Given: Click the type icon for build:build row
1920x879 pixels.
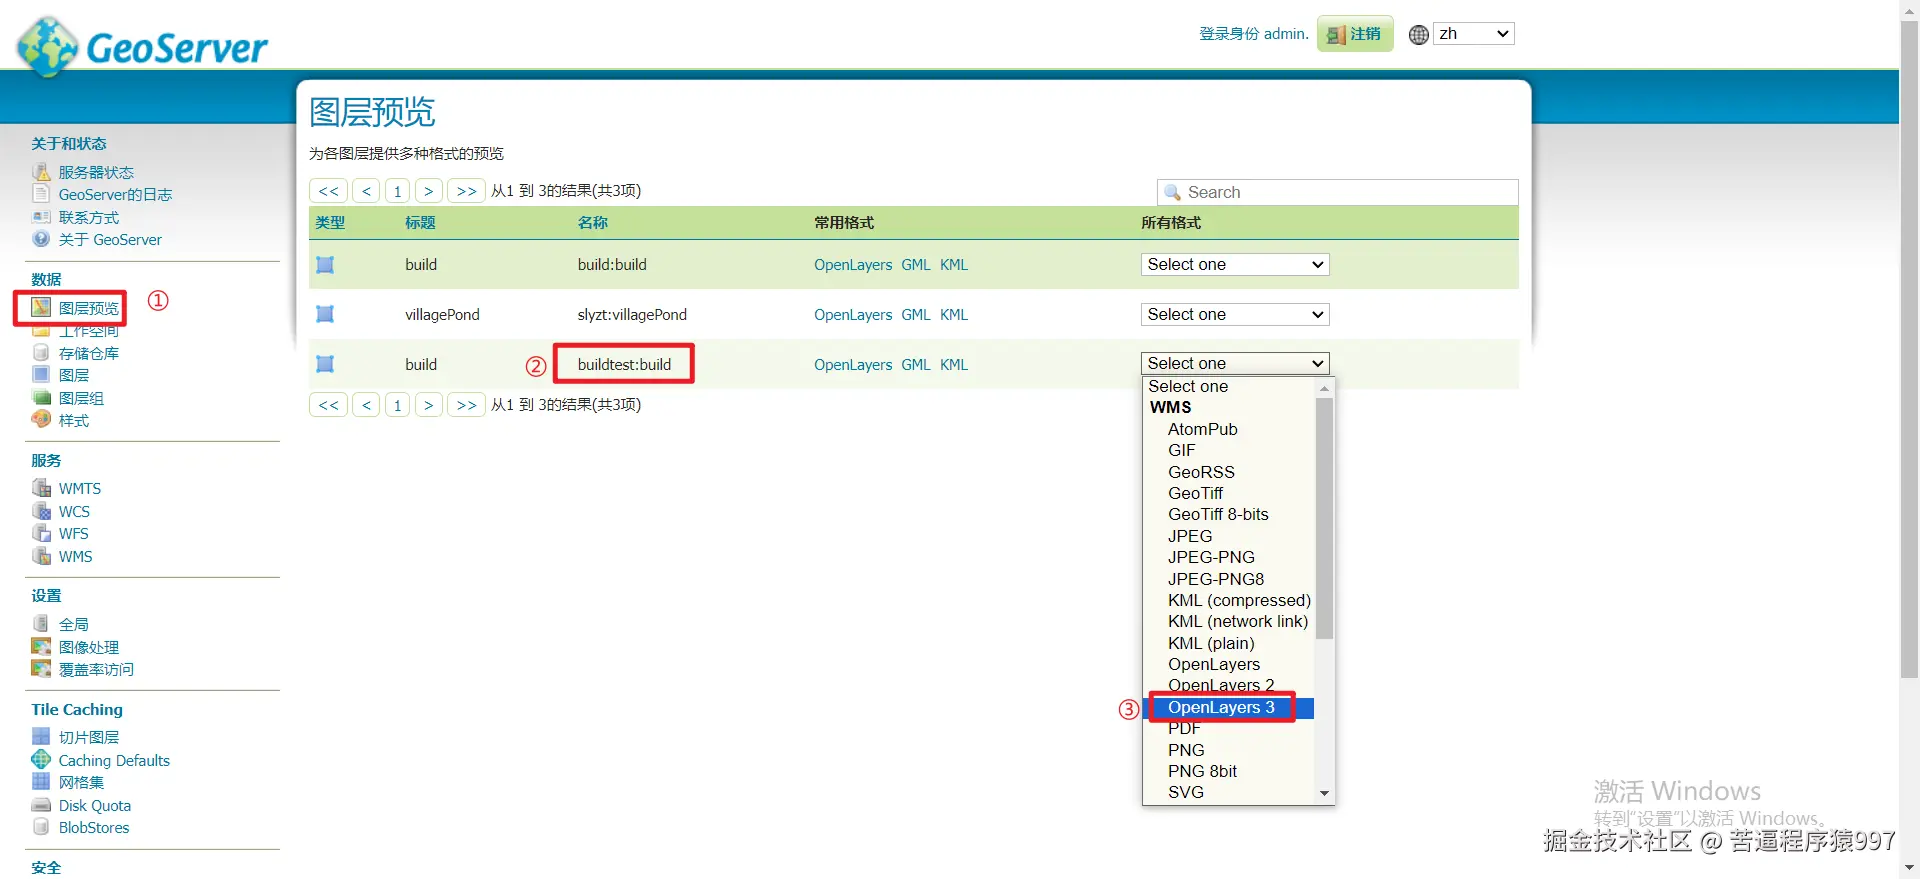Looking at the screenshot, I should (x=325, y=265).
